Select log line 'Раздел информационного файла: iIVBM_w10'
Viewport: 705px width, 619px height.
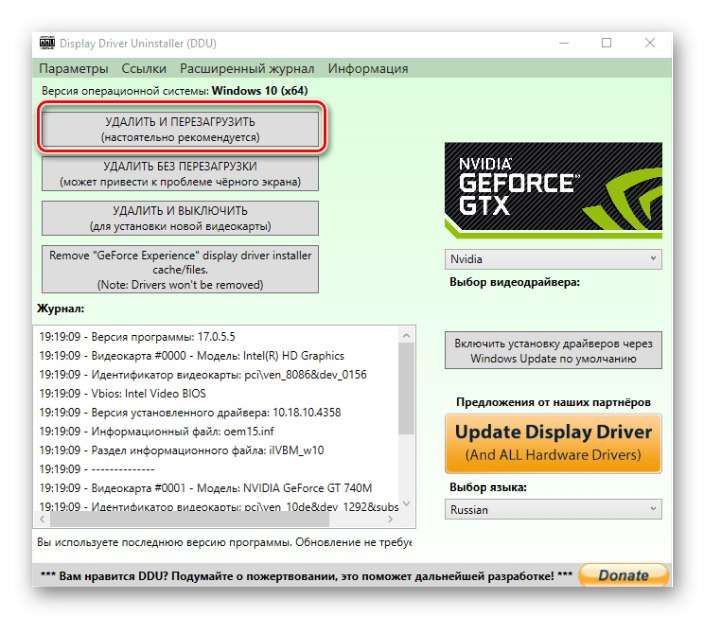point(182,450)
